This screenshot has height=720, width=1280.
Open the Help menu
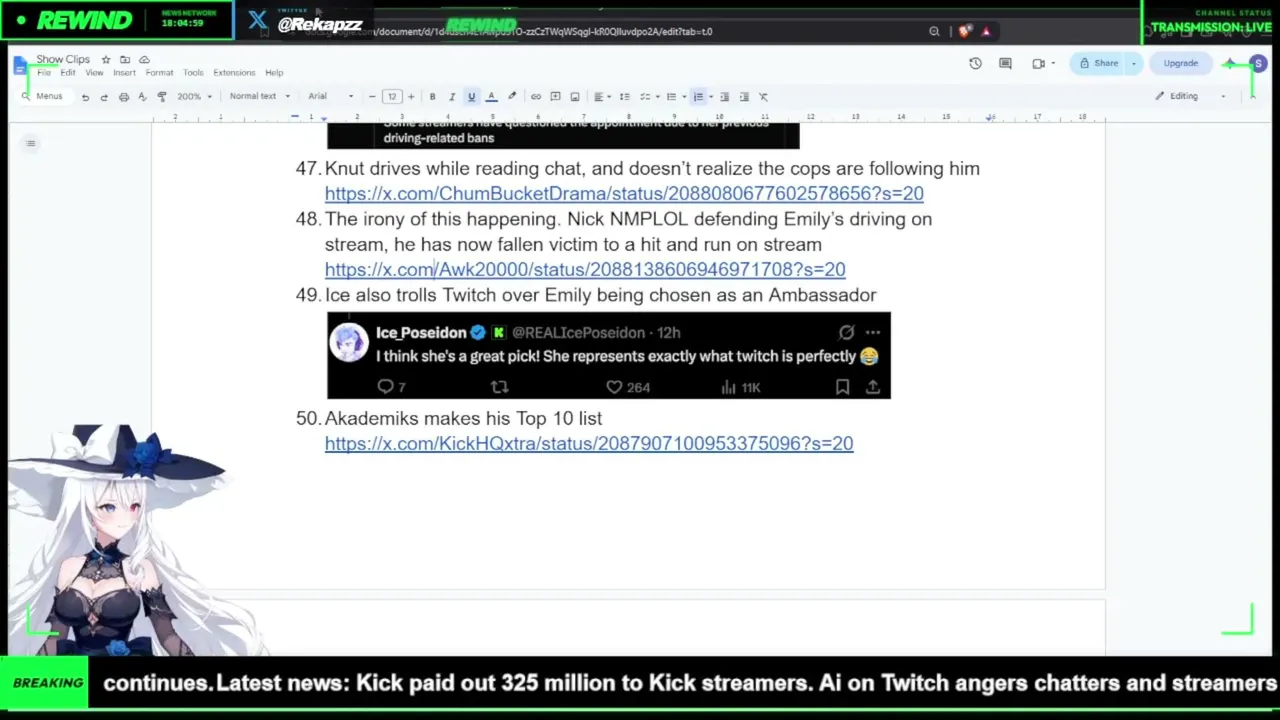tap(274, 73)
